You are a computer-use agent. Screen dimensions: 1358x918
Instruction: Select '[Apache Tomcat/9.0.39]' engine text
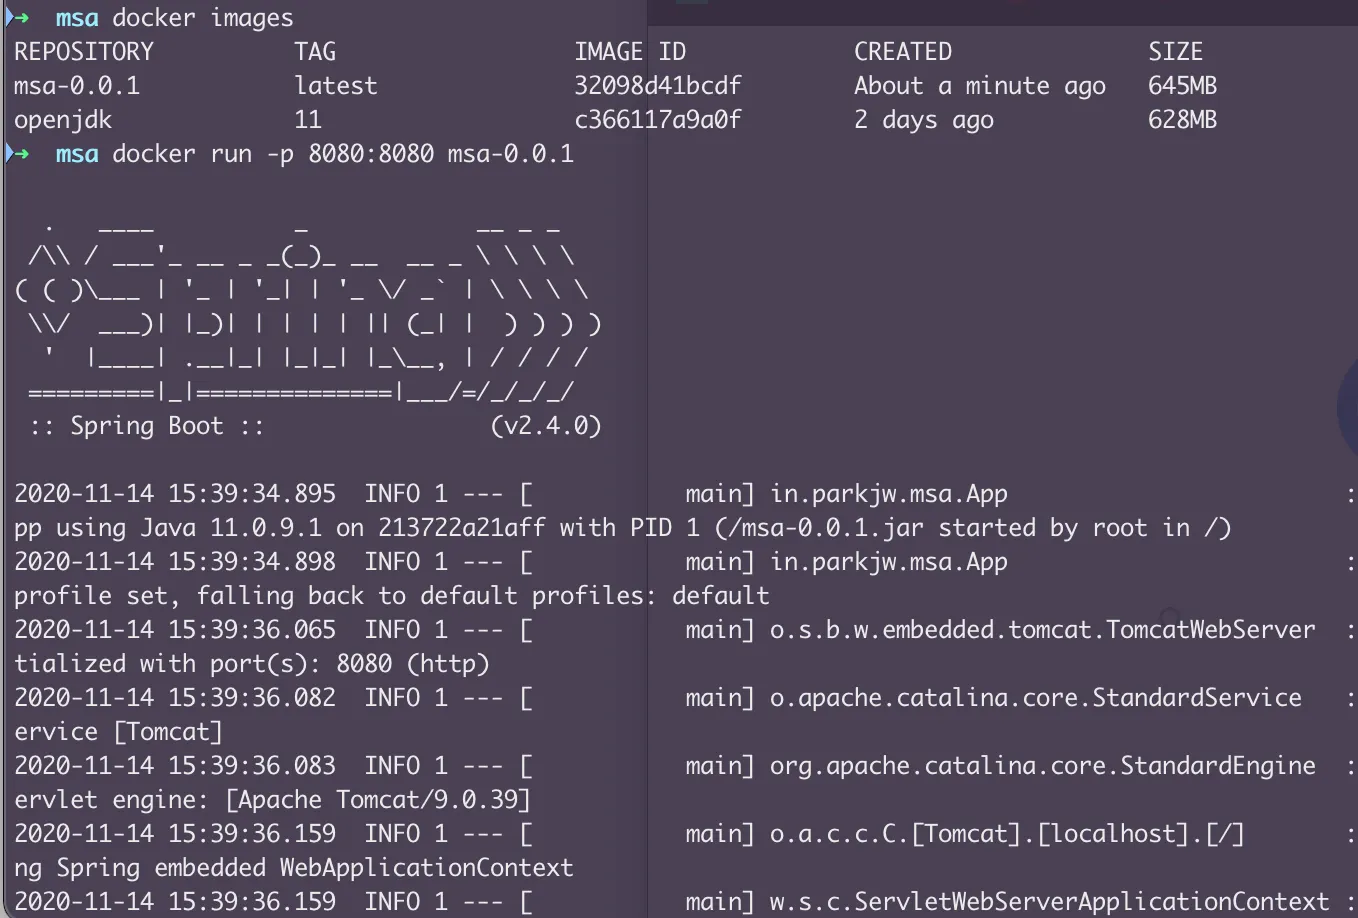(378, 800)
